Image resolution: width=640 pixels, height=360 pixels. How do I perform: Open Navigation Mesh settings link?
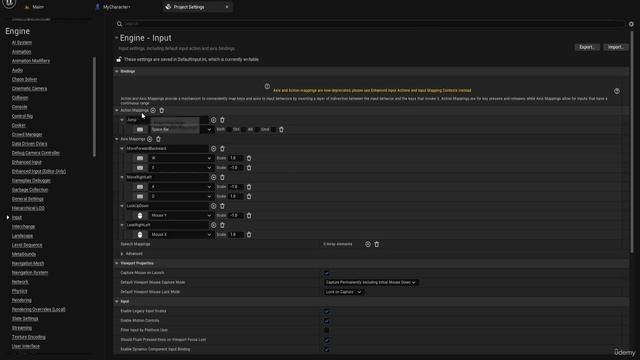28,264
